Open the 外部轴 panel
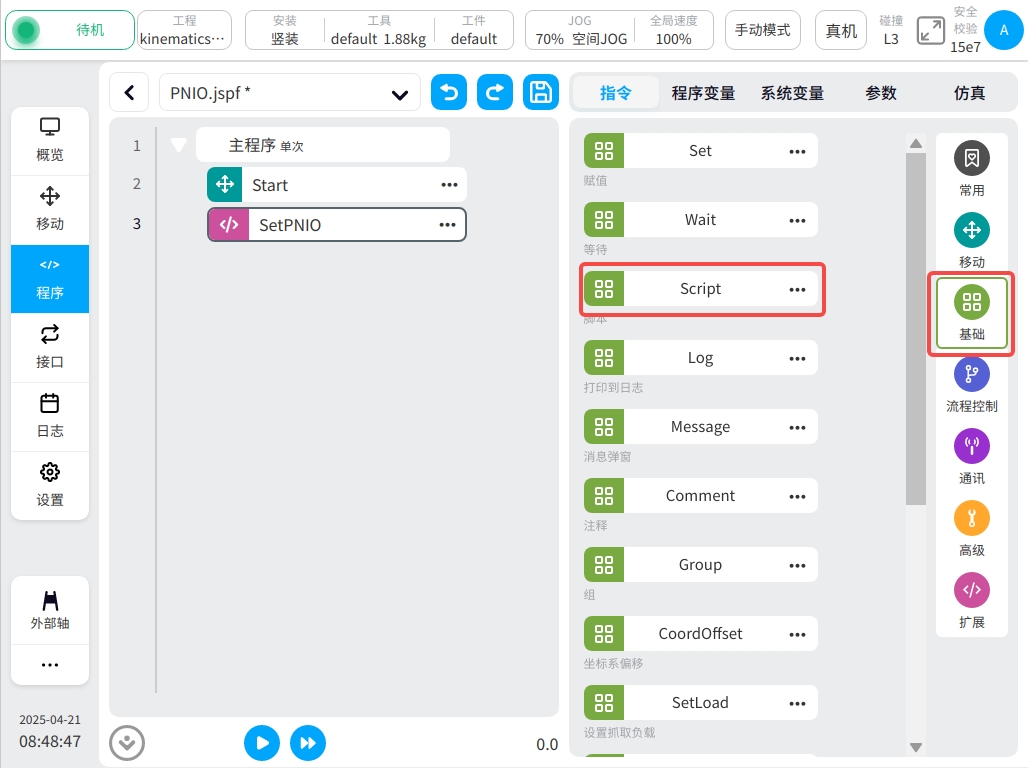The height and width of the screenshot is (768, 1028). point(50,610)
